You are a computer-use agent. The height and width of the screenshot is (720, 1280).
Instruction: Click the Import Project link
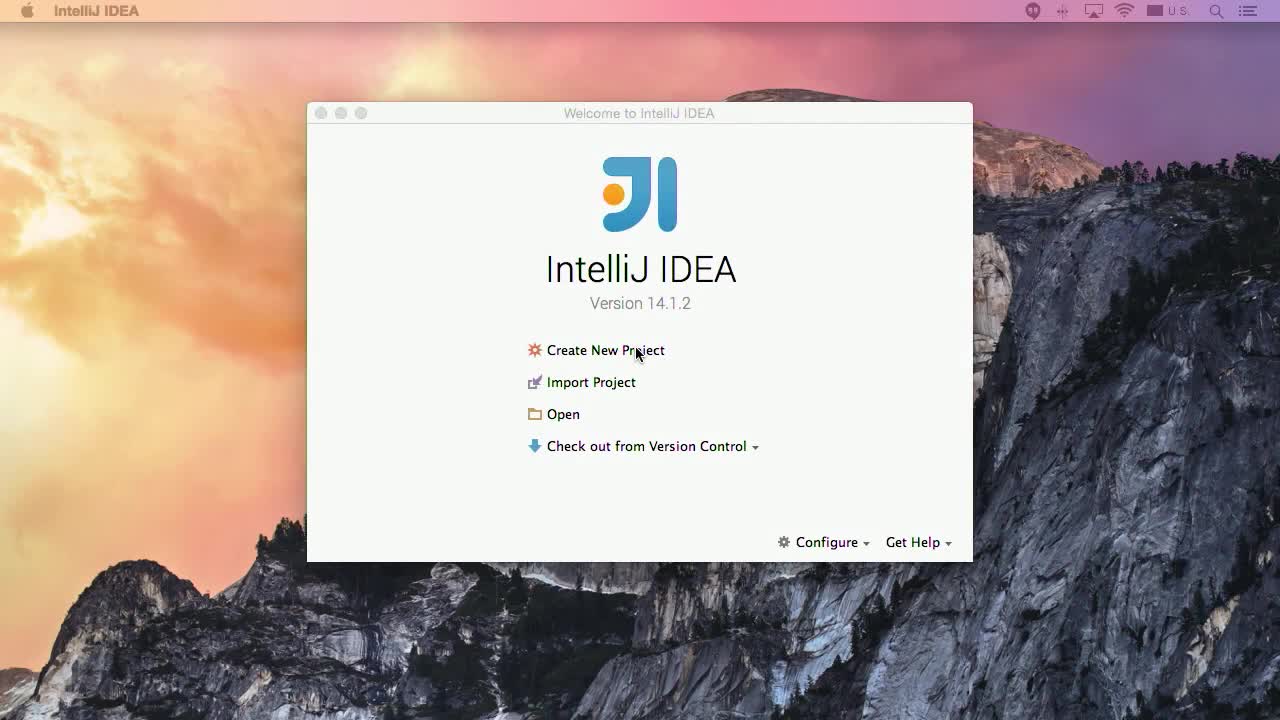[x=591, y=382]
